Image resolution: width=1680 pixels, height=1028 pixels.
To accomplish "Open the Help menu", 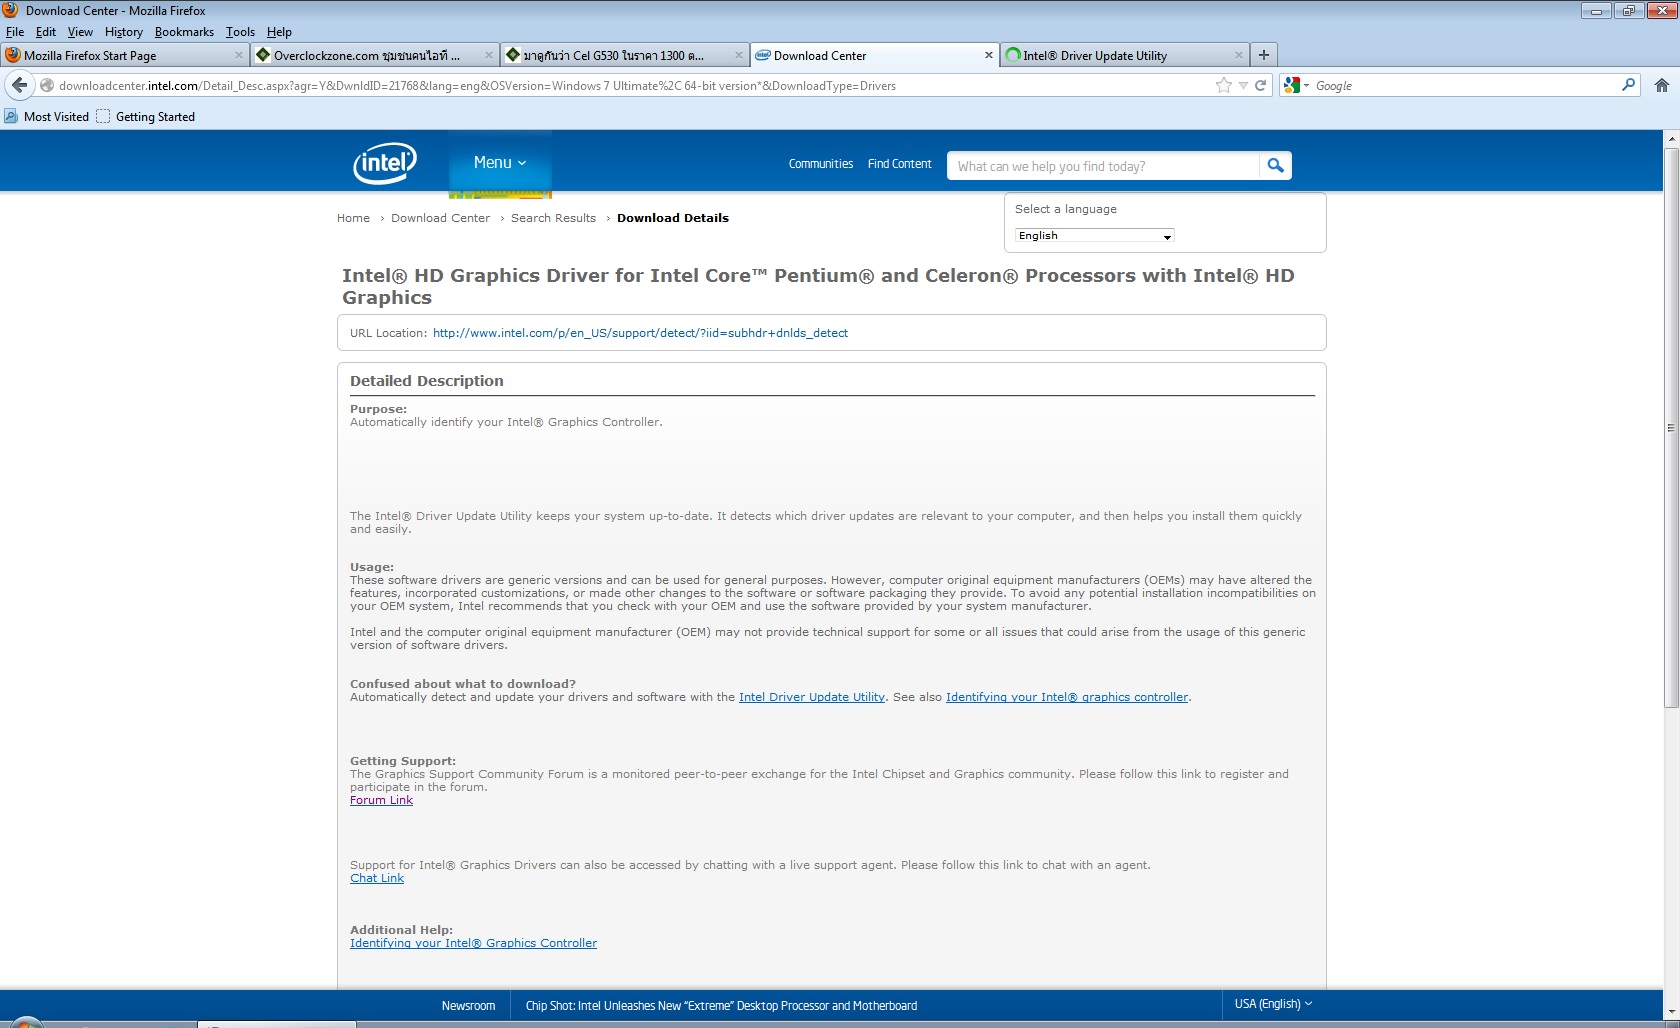I will pos(279,32).
